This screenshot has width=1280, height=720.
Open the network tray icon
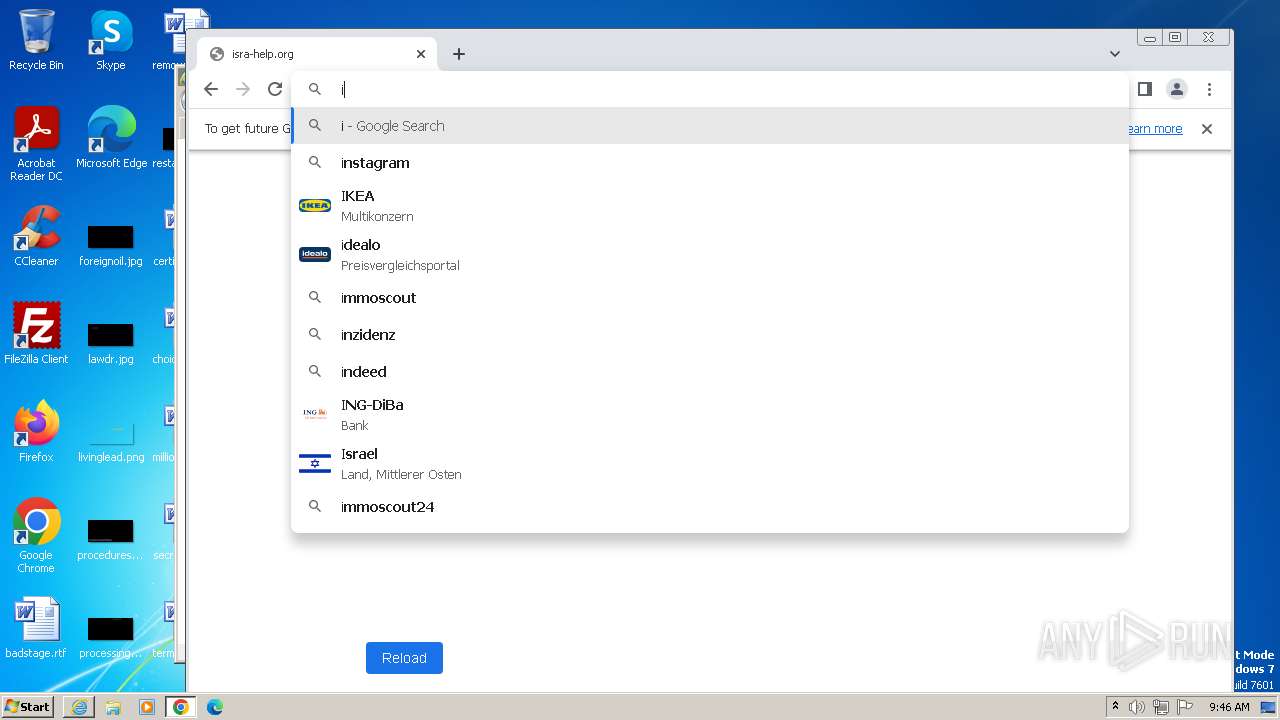(x=1161, y=707)
